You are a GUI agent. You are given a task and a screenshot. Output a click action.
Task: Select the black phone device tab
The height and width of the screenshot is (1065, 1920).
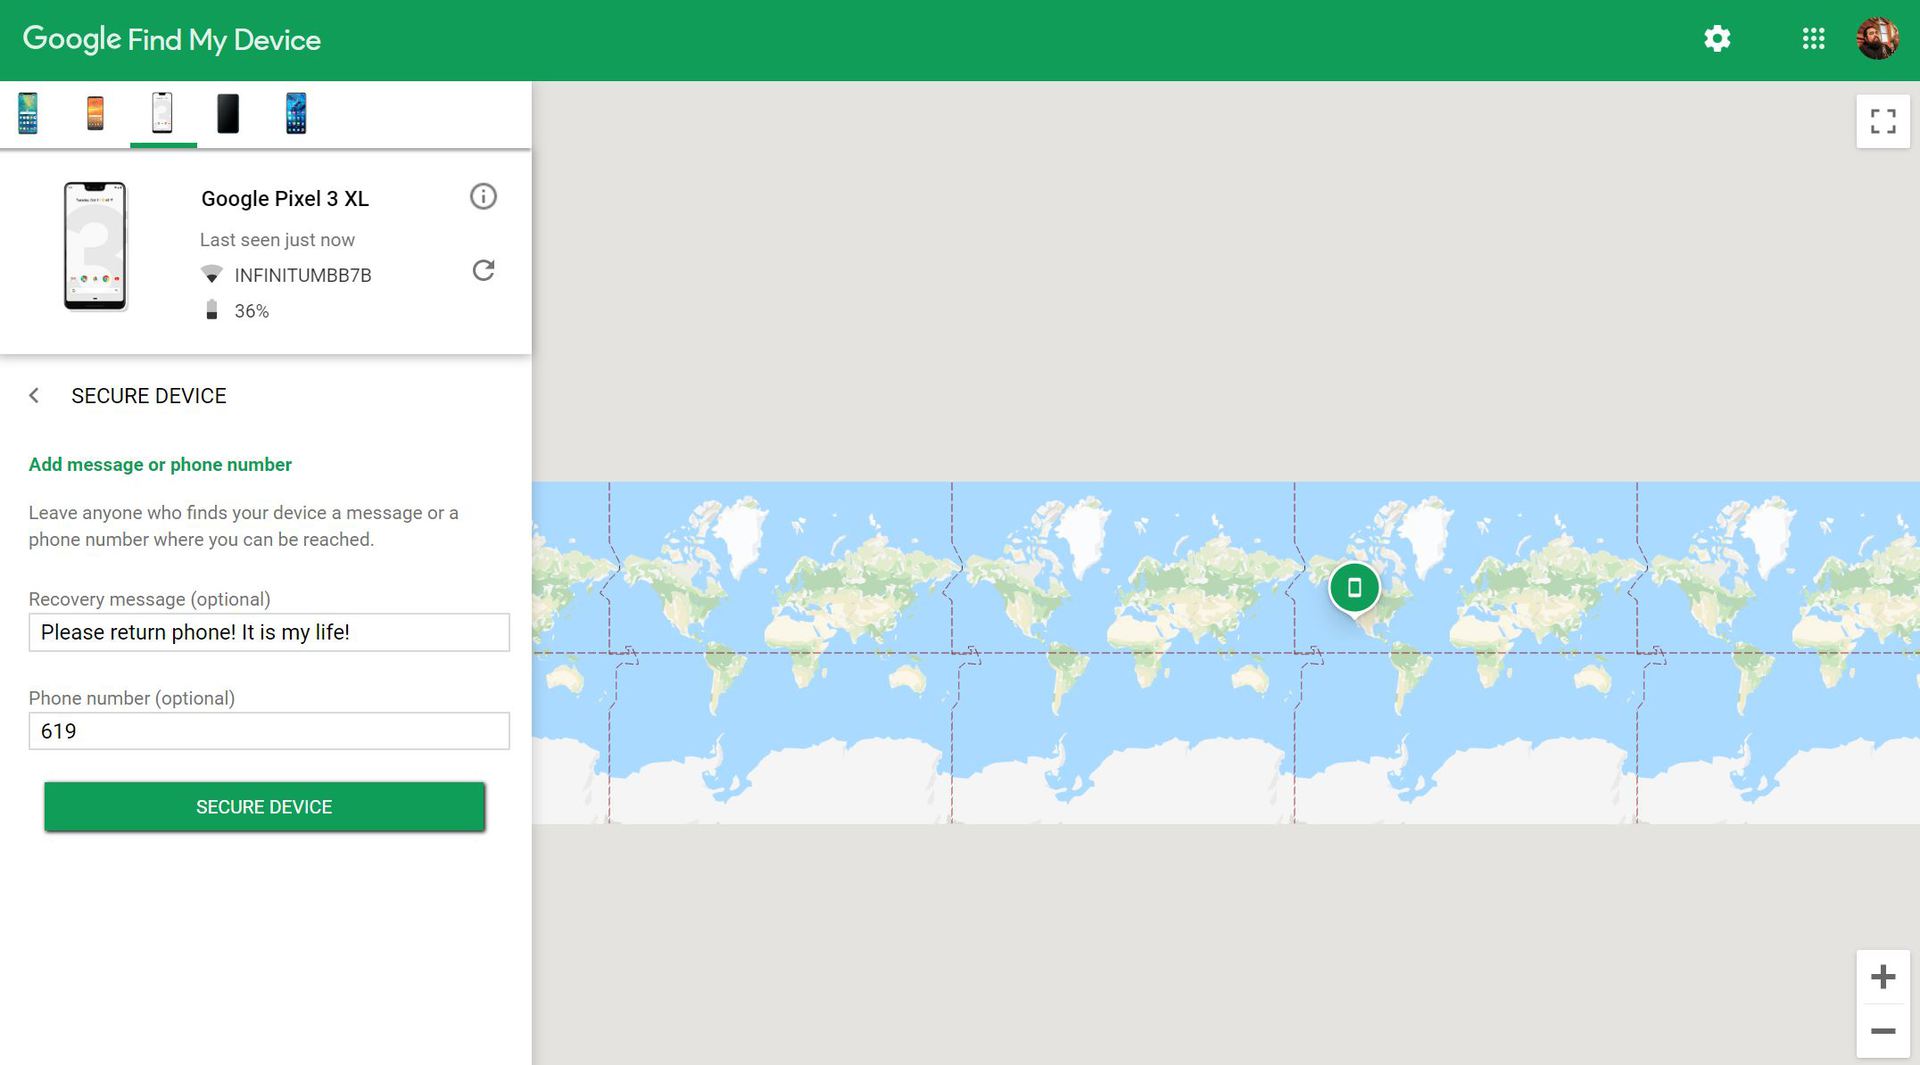click(x=228, y=113)
